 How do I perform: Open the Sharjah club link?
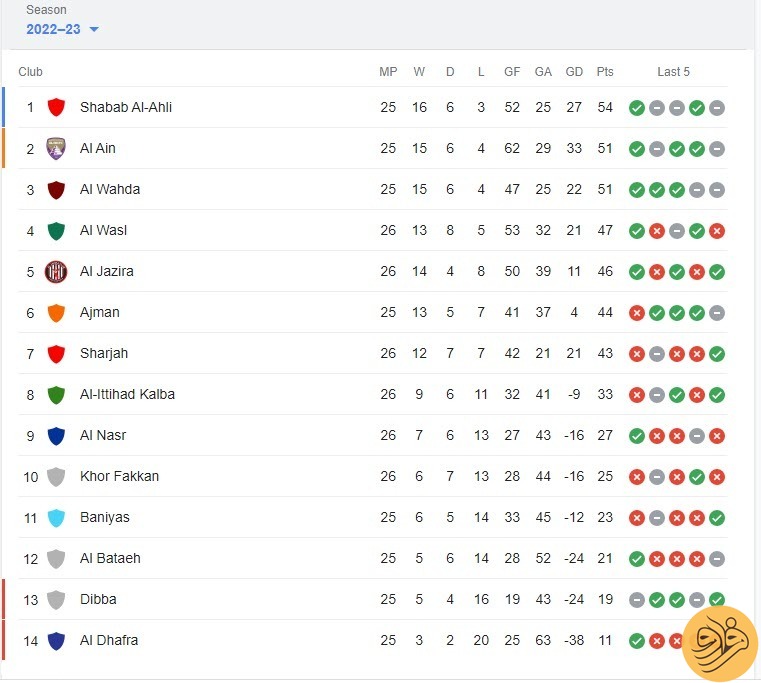coord(104,353)
